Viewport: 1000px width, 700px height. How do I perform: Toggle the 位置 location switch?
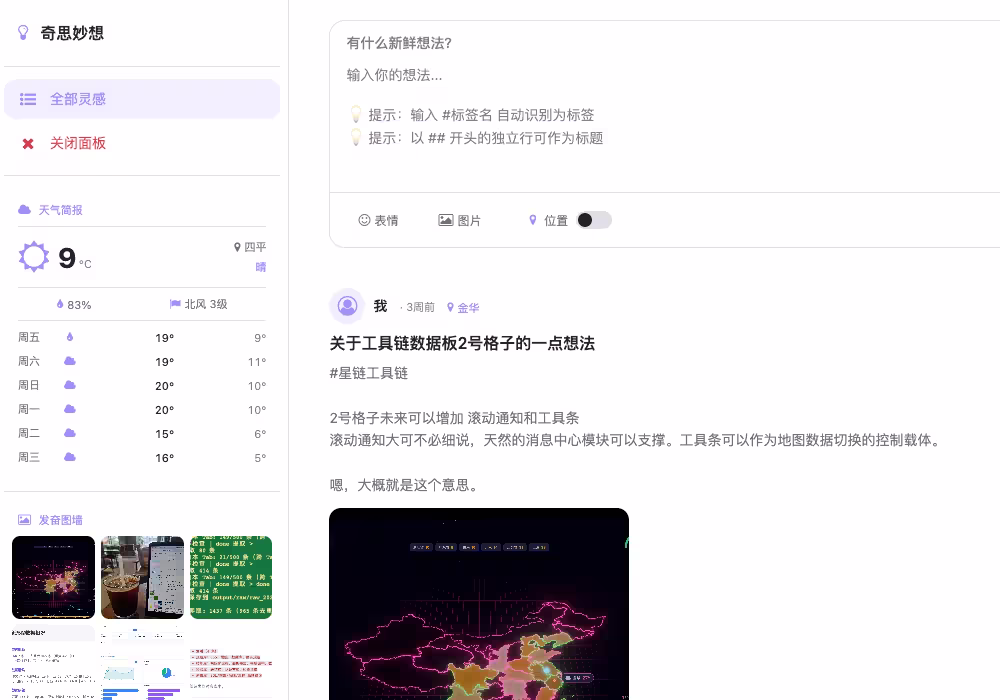[x=594, y=220]
